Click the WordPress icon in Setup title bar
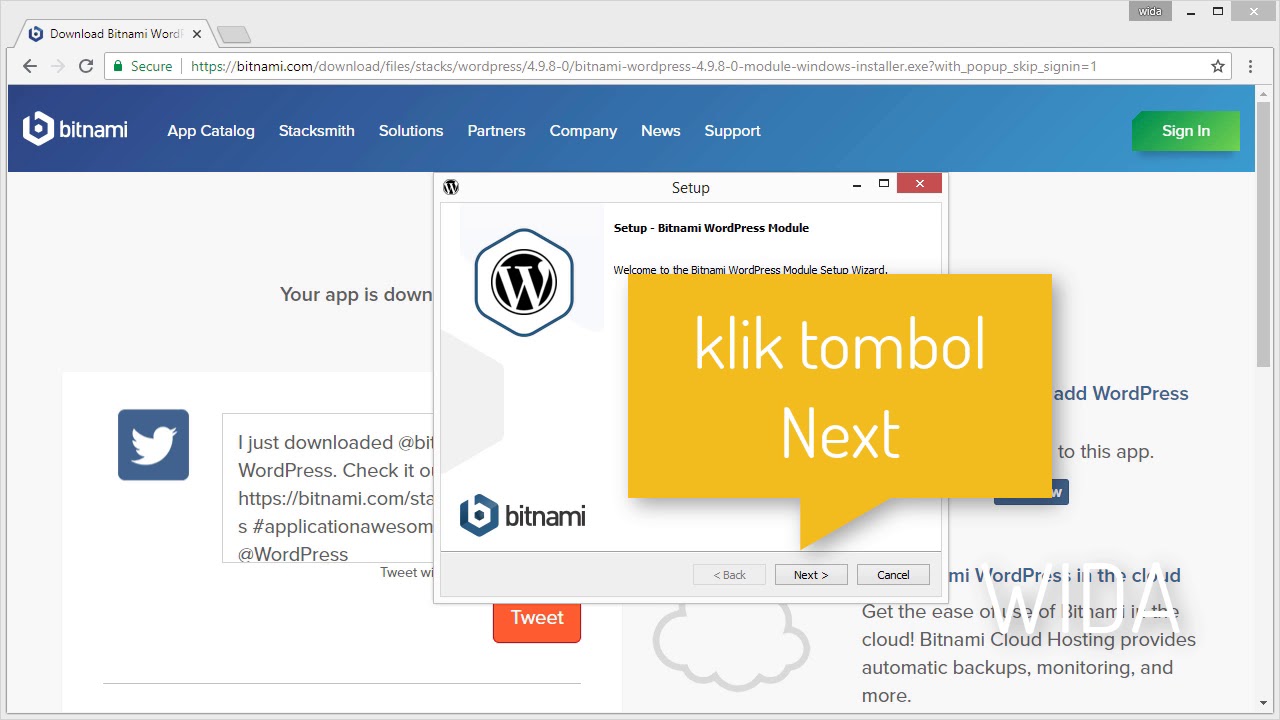The height and width of the screenshot is (720, 1280). pos(451,187)
